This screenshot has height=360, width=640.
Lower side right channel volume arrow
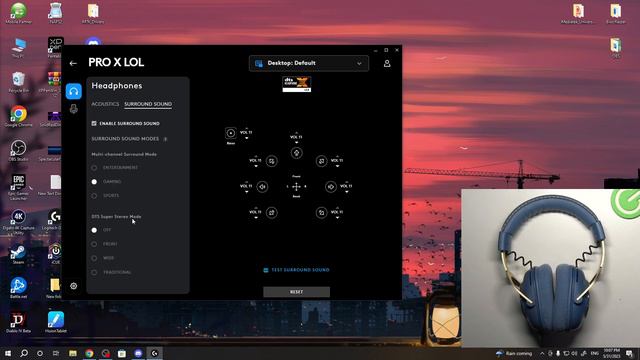(347, 192)
